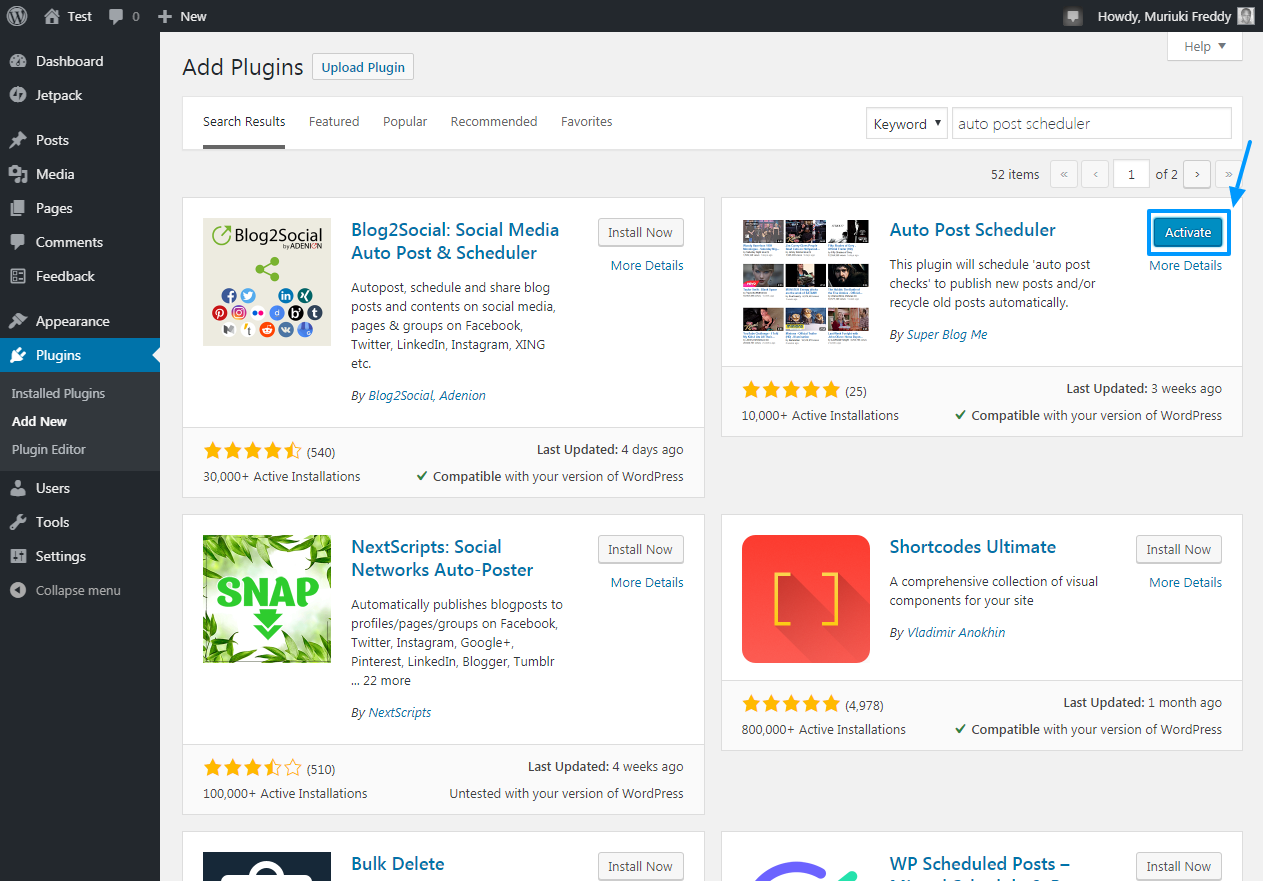Open the Feedback sidebar menu

click(80, 276)
